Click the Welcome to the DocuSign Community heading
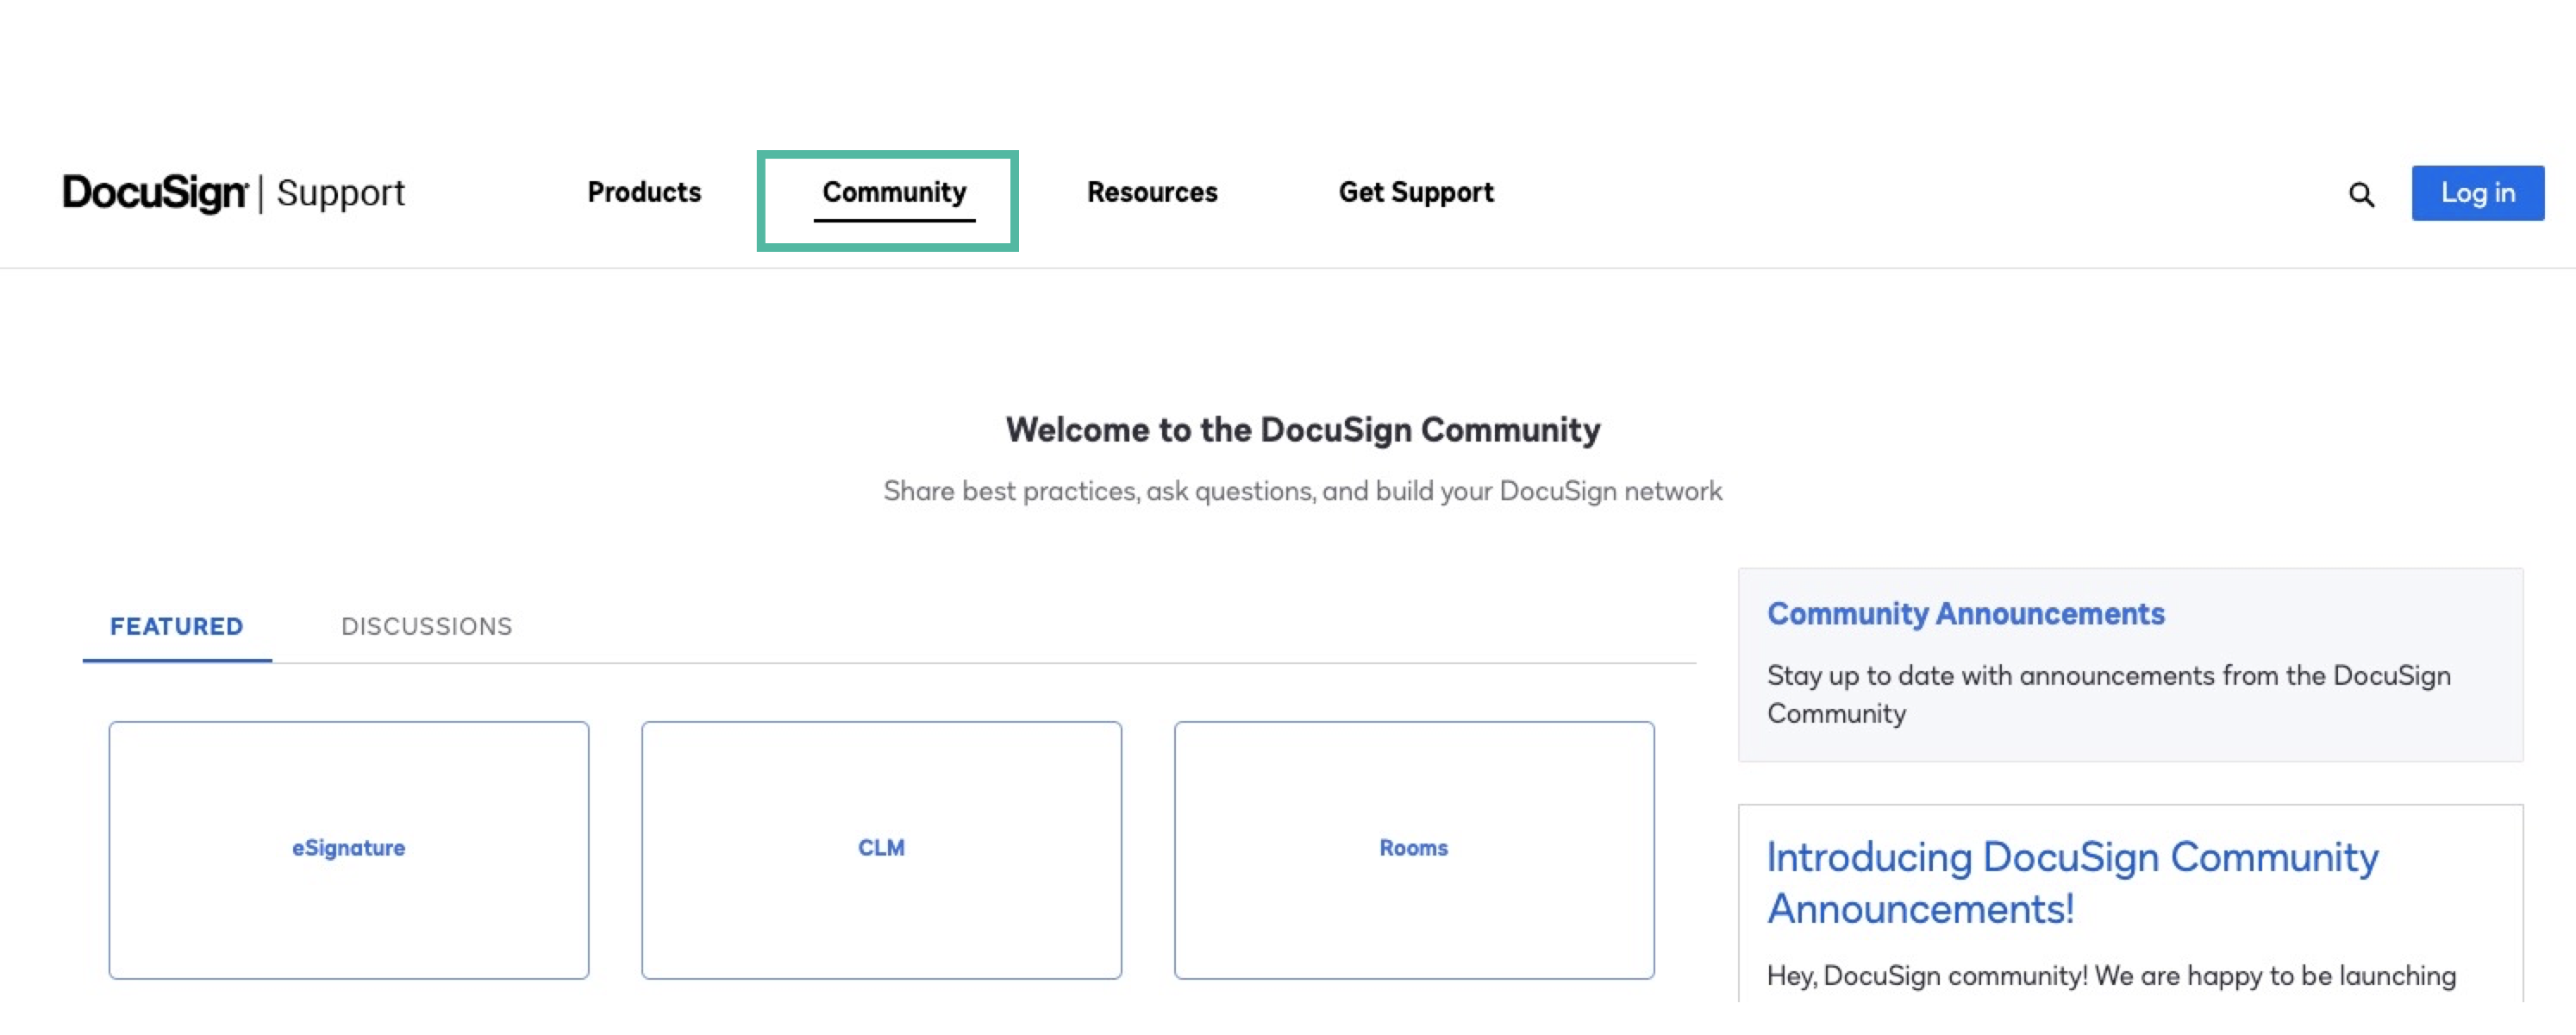The width and height of the screenshot is (2576, 1035). (1303, 430)
